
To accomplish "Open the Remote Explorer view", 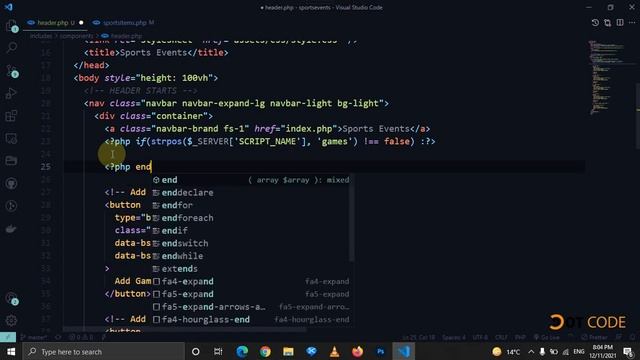I will click(11, 138).
